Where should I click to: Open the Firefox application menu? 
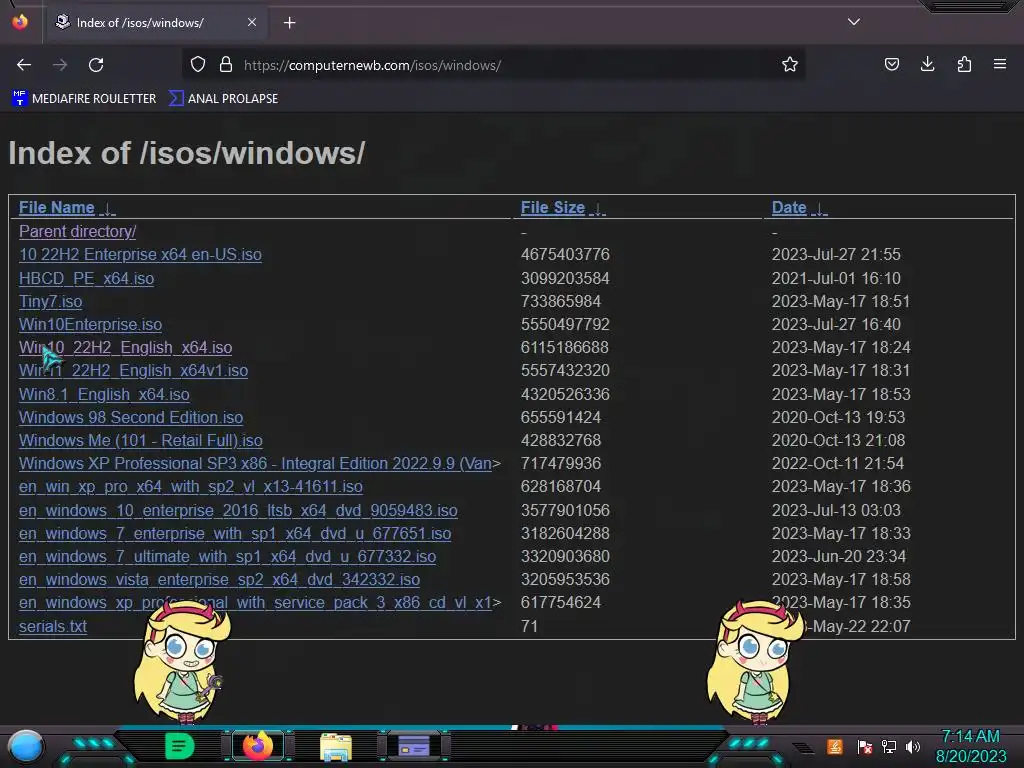[1000, 65]
